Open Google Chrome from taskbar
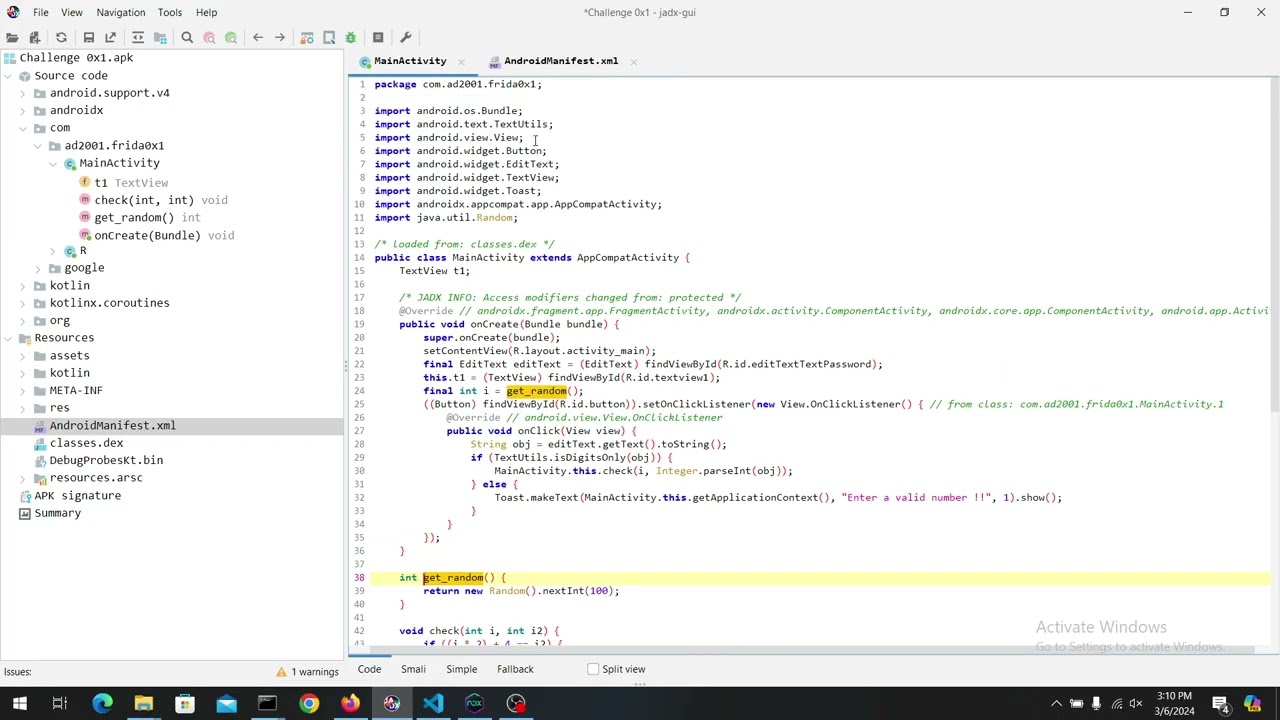This screenshot has height=720, width=1280. click(x=309, y=703)
